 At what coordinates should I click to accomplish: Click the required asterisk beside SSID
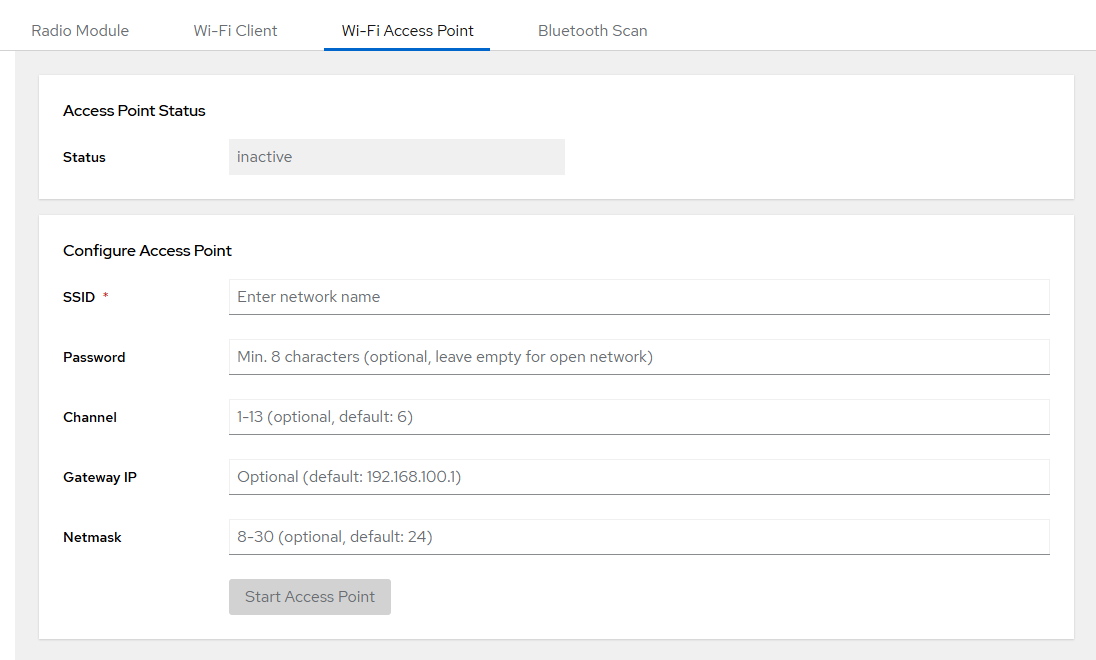105,296
